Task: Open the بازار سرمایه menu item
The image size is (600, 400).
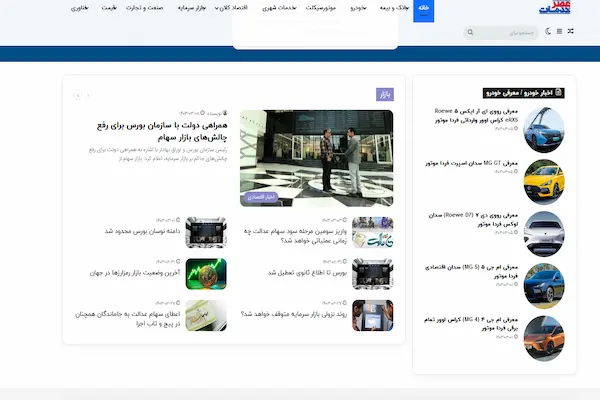Action: (188, 8)
